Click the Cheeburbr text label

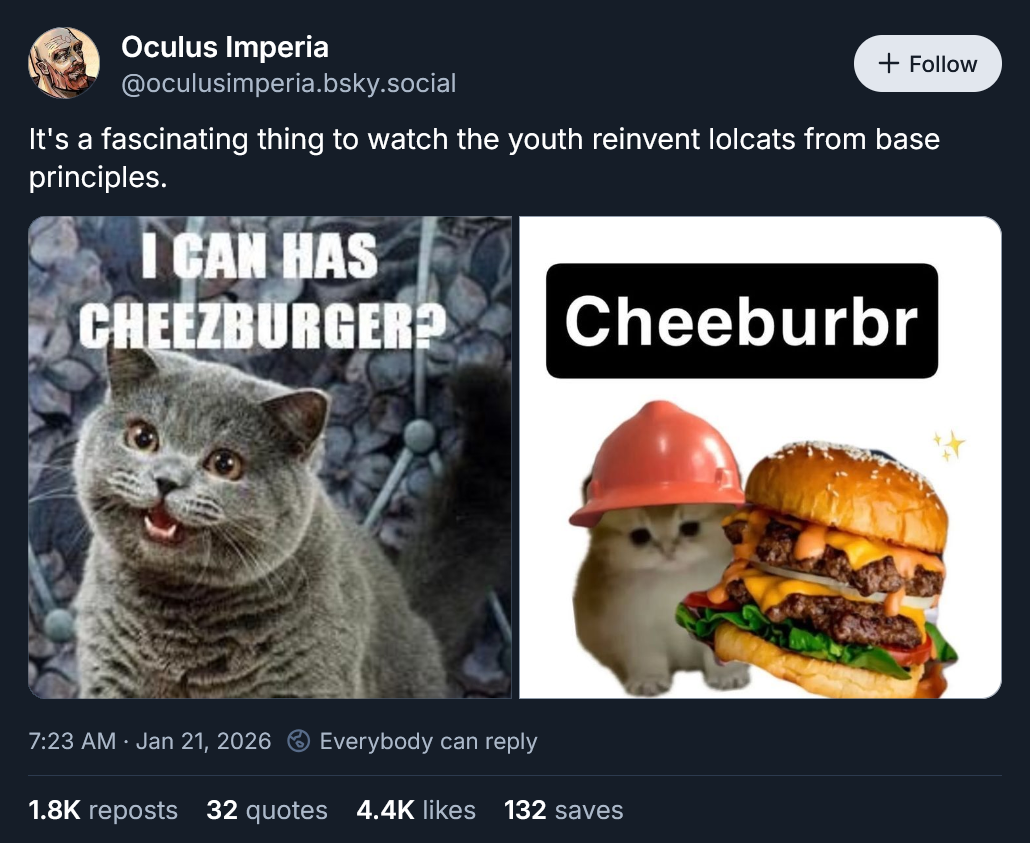(x=742, y=320)
